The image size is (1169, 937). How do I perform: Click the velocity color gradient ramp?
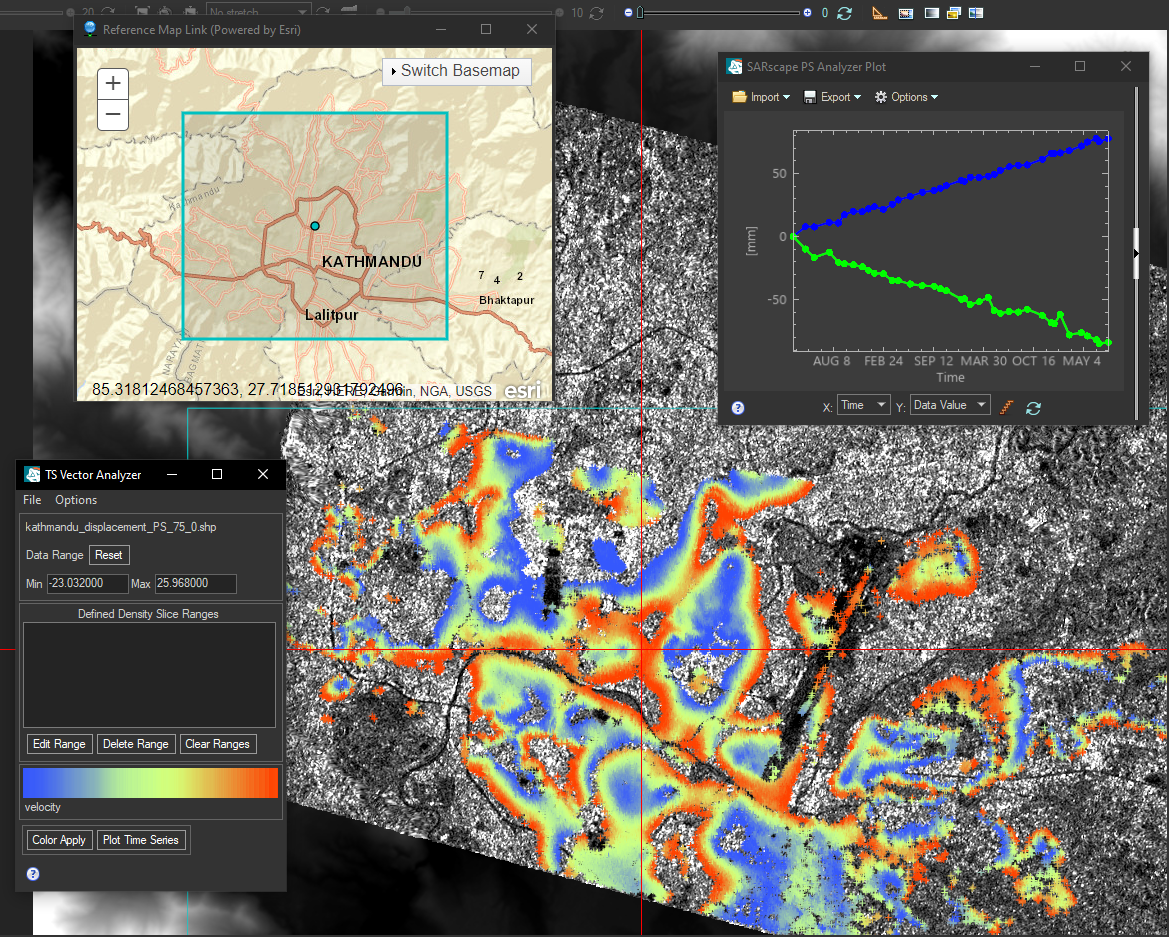click(x=150, y=782)
